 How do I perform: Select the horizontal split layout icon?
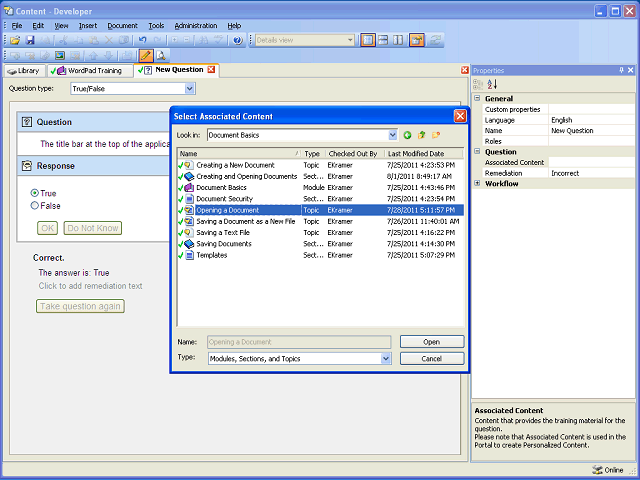pos(383,40)
